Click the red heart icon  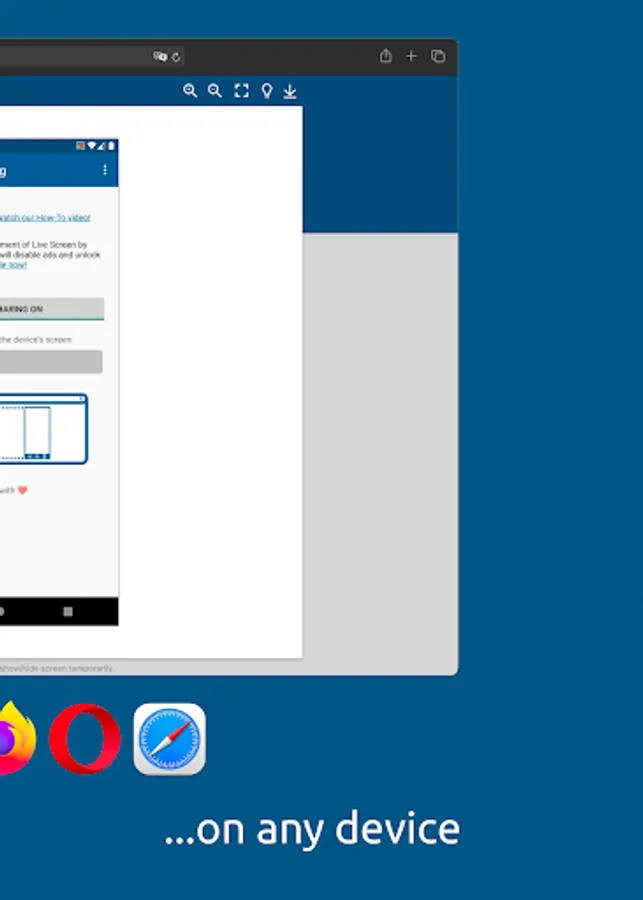point(22,490)
